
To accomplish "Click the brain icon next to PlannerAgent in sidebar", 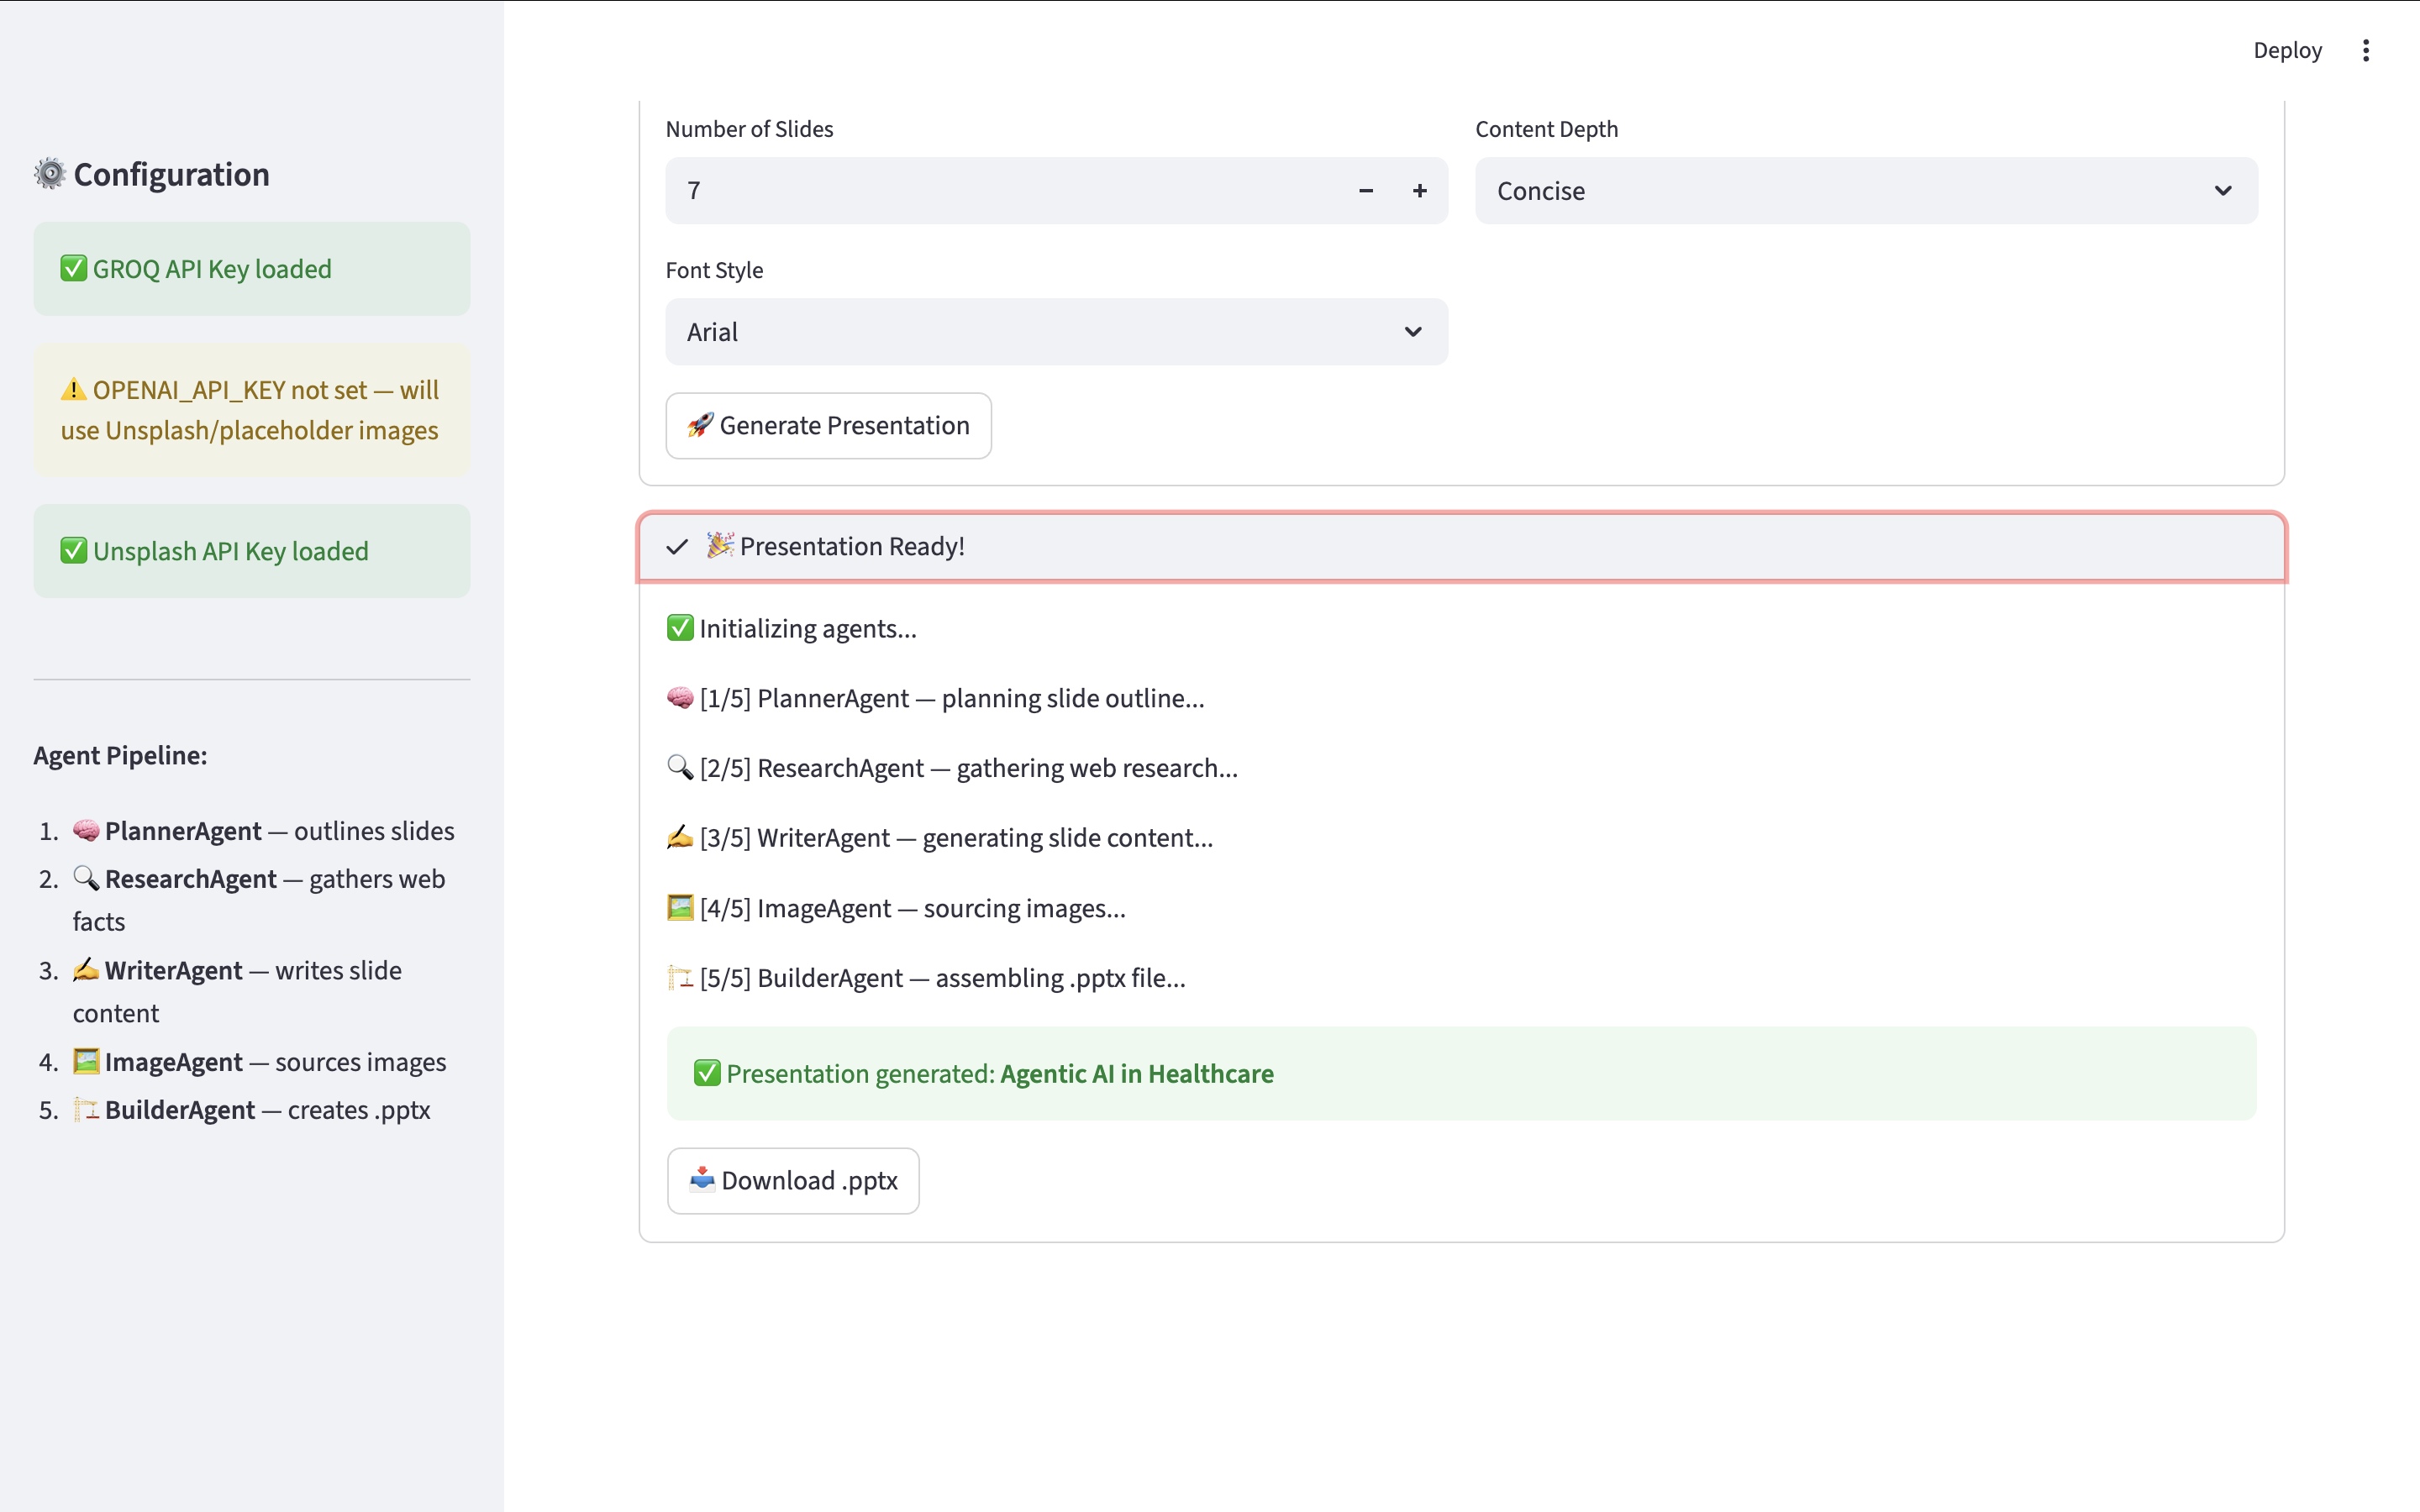I will pos(86,831).
